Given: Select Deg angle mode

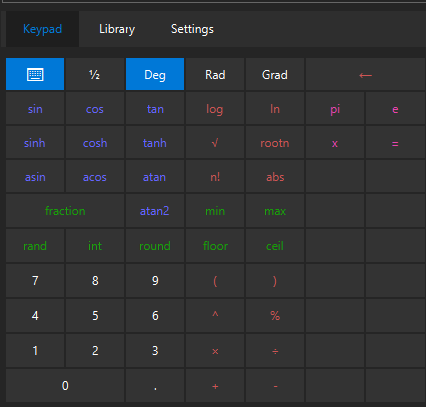Looking at the screenshot, I should tap(155, 74).
